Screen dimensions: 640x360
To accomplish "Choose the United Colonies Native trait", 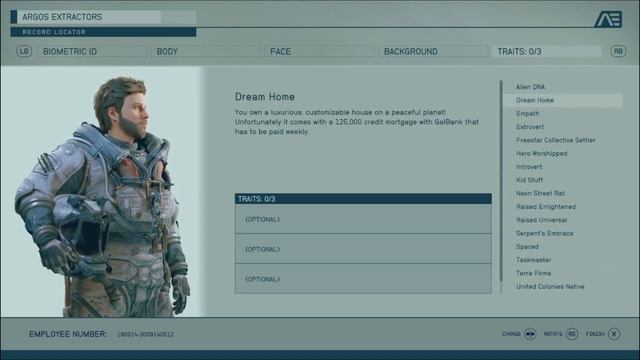I will pyautogui.click(x=550, y=287).
